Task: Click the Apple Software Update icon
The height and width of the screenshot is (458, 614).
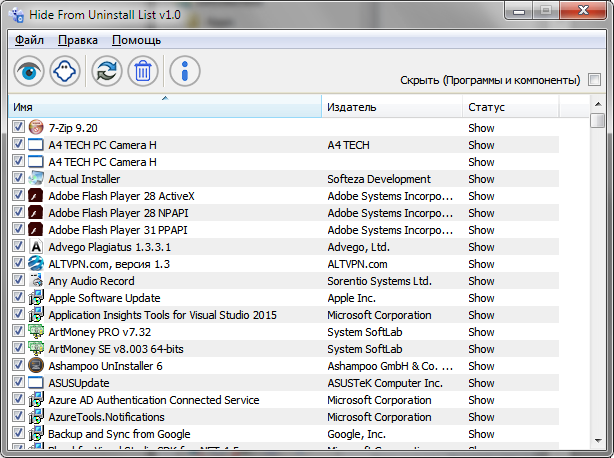Action: point(36,298)
